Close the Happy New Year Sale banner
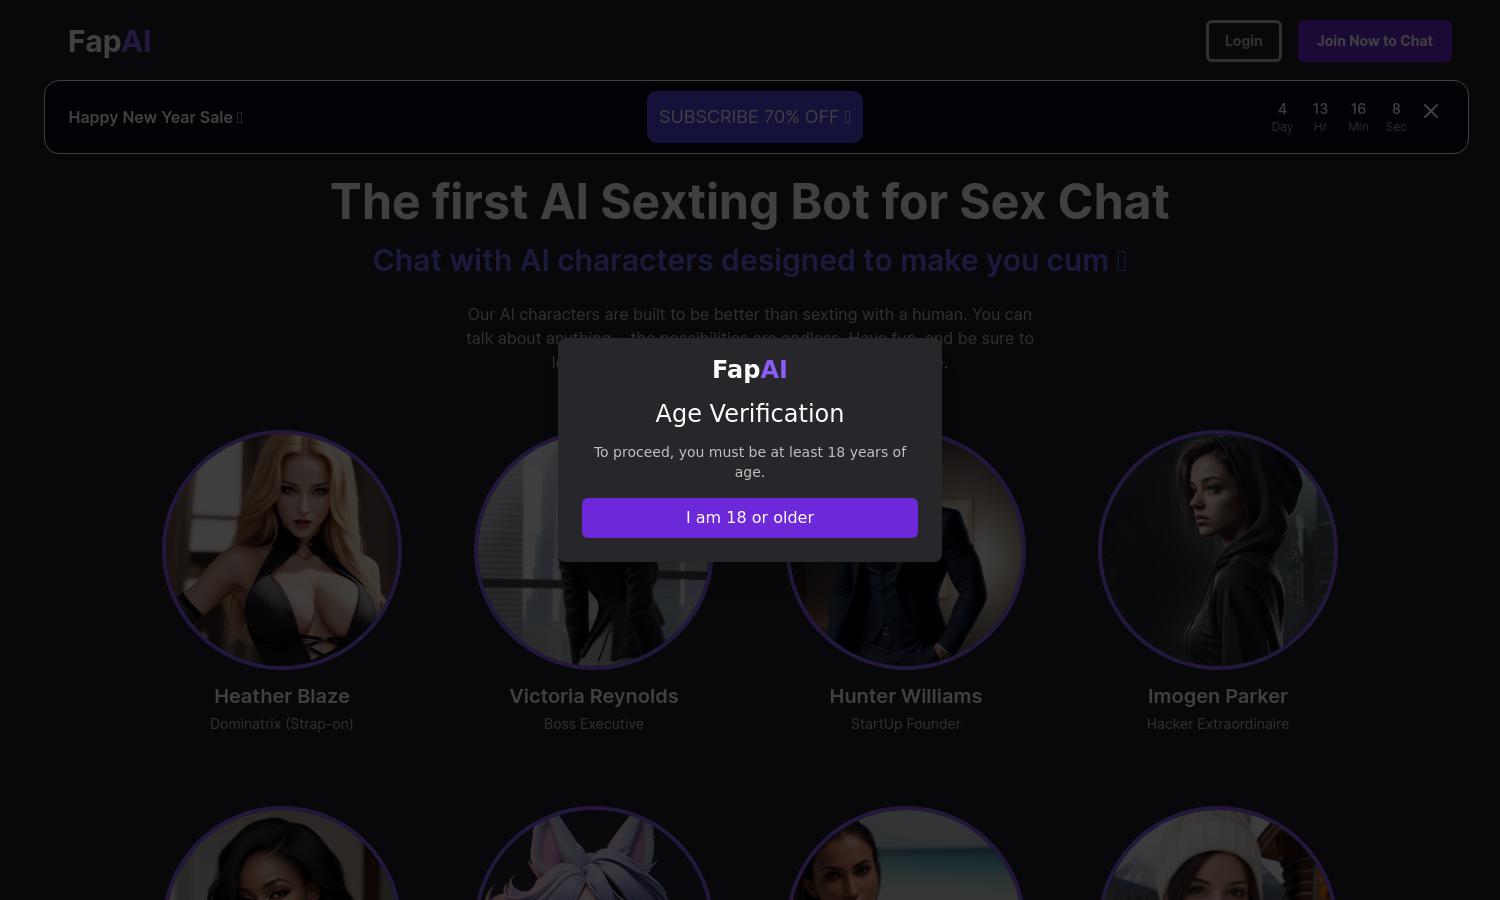The image size is (1500, 900). point(1431,111)
